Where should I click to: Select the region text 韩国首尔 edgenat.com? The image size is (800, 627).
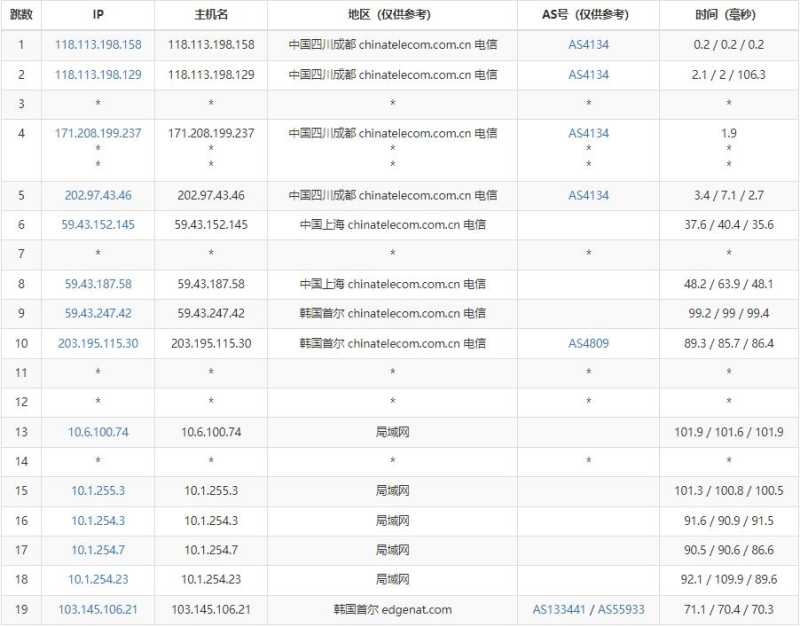[392, 610]
